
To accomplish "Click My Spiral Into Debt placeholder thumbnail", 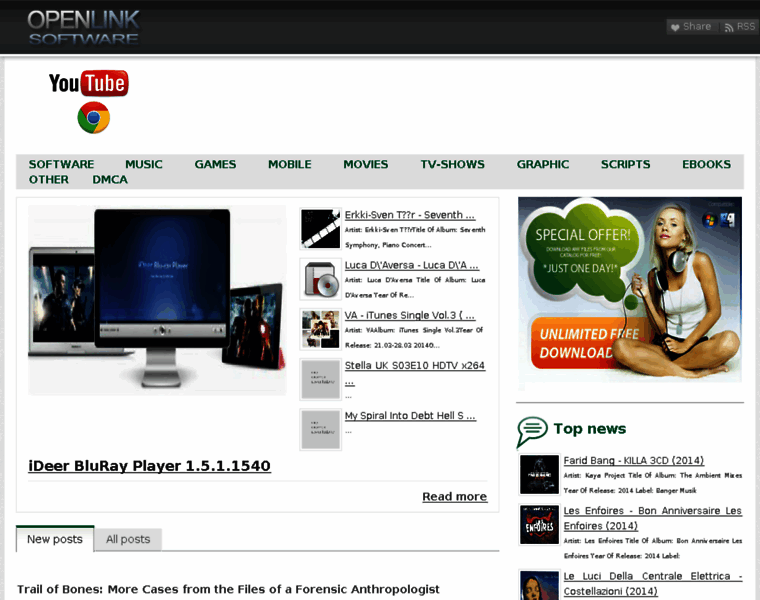I will click(x=320, y=430).
